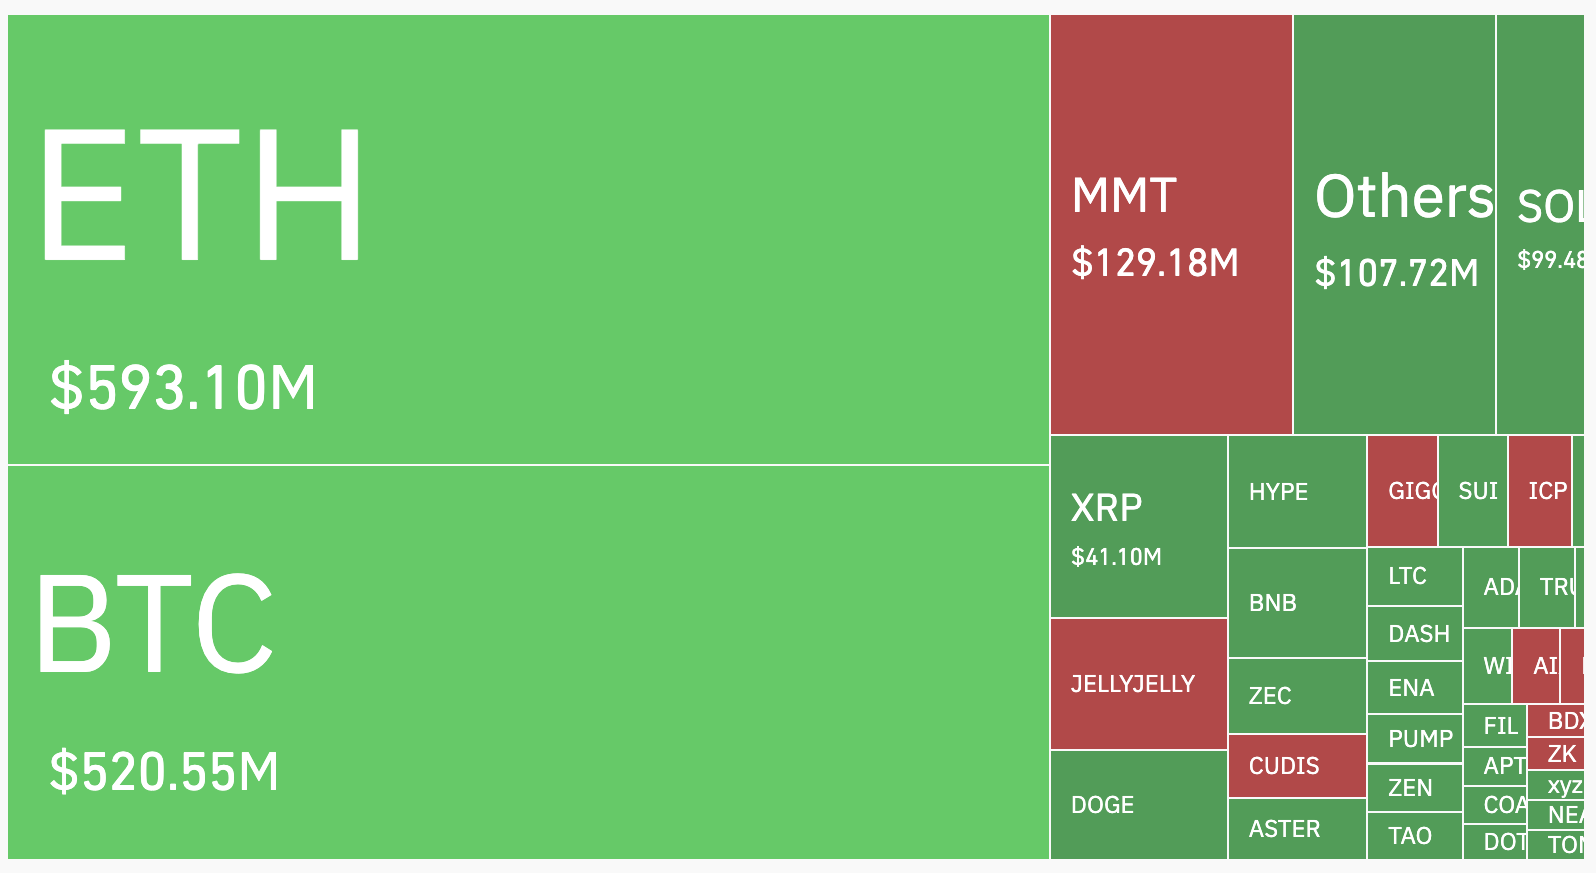Open the red MMT $129.18M block
The width and height of the screenshot is (1596, 873).
point(1171,225)
